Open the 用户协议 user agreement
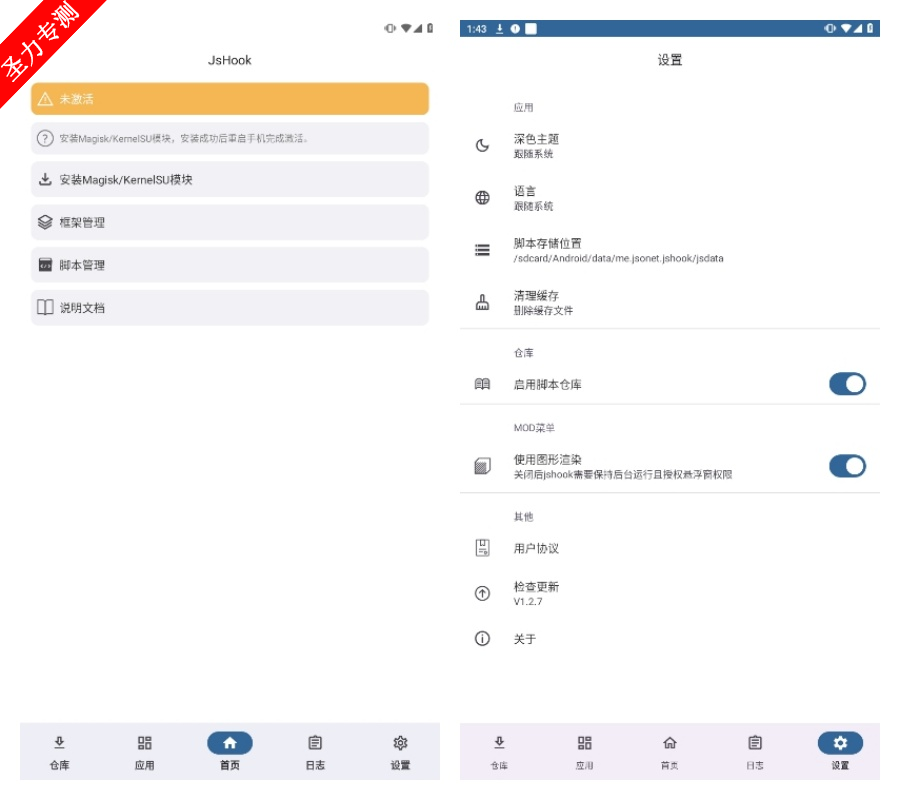Screen dimensions: 900x800 coord(669,548)
